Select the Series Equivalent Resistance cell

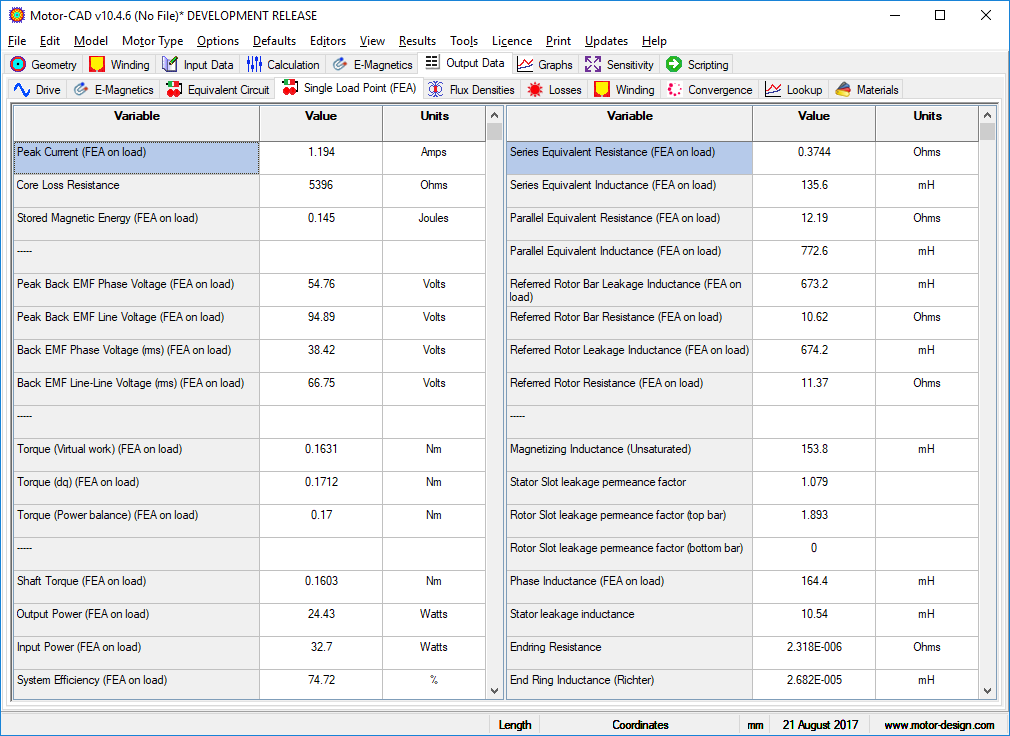629,158
